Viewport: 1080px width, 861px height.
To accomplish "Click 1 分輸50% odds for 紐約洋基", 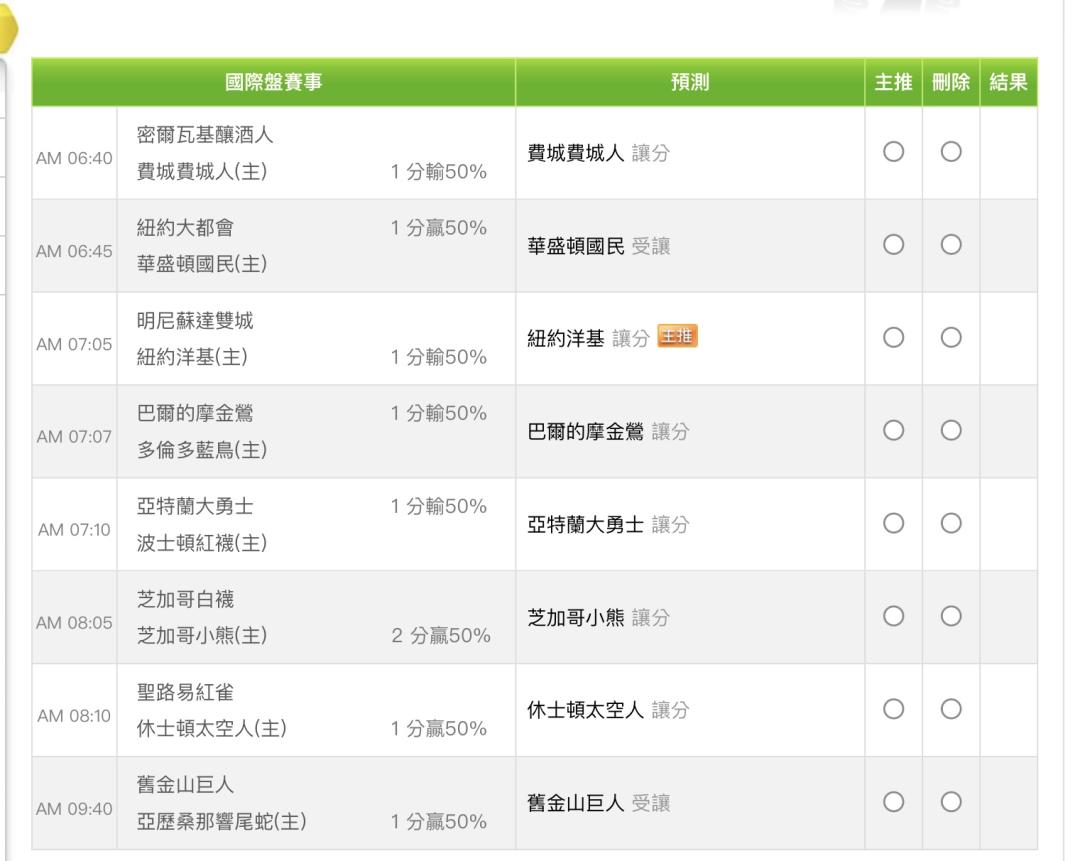I will pos(439,357).
